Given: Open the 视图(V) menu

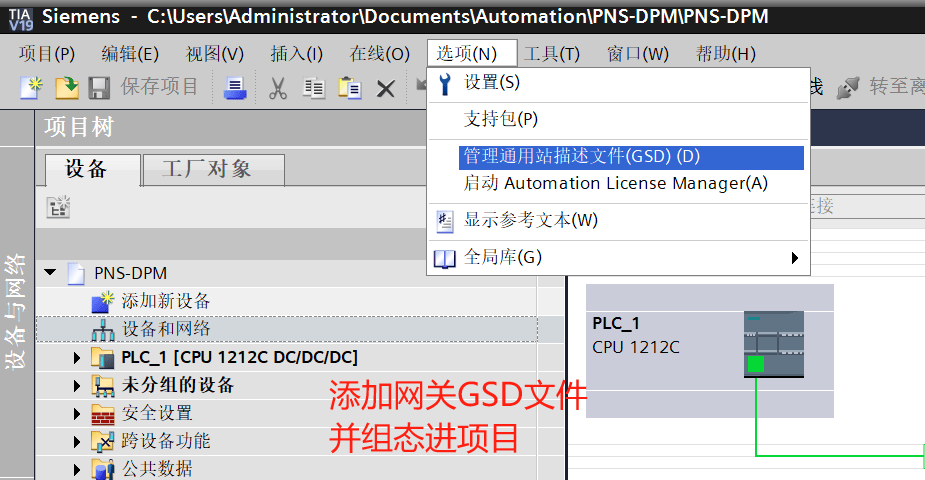Looking at the screenshot, I should [x=215, y=54].
